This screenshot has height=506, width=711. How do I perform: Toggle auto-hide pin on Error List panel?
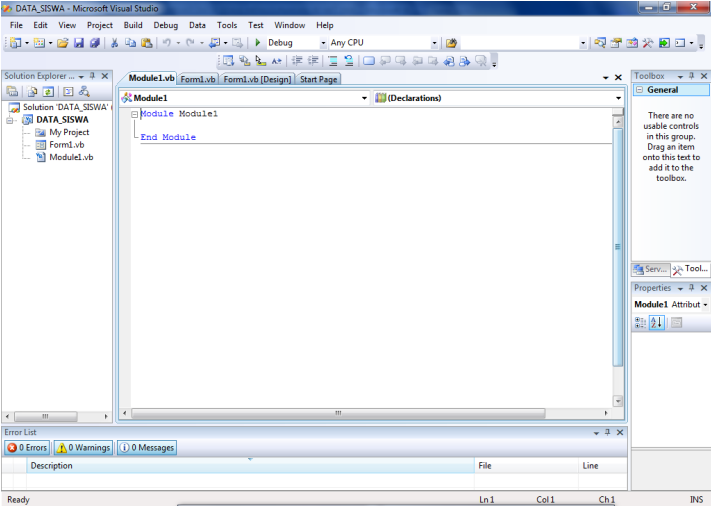click(x=608, y=432)
